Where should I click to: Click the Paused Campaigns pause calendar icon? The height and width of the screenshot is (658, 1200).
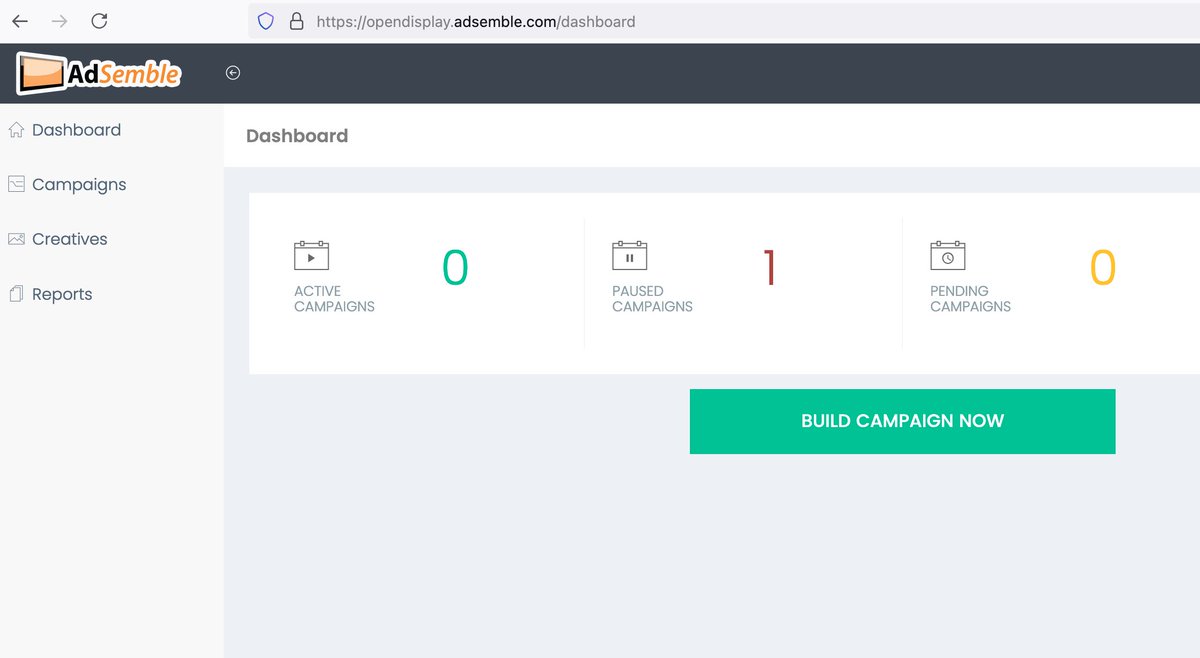[629, 255]
